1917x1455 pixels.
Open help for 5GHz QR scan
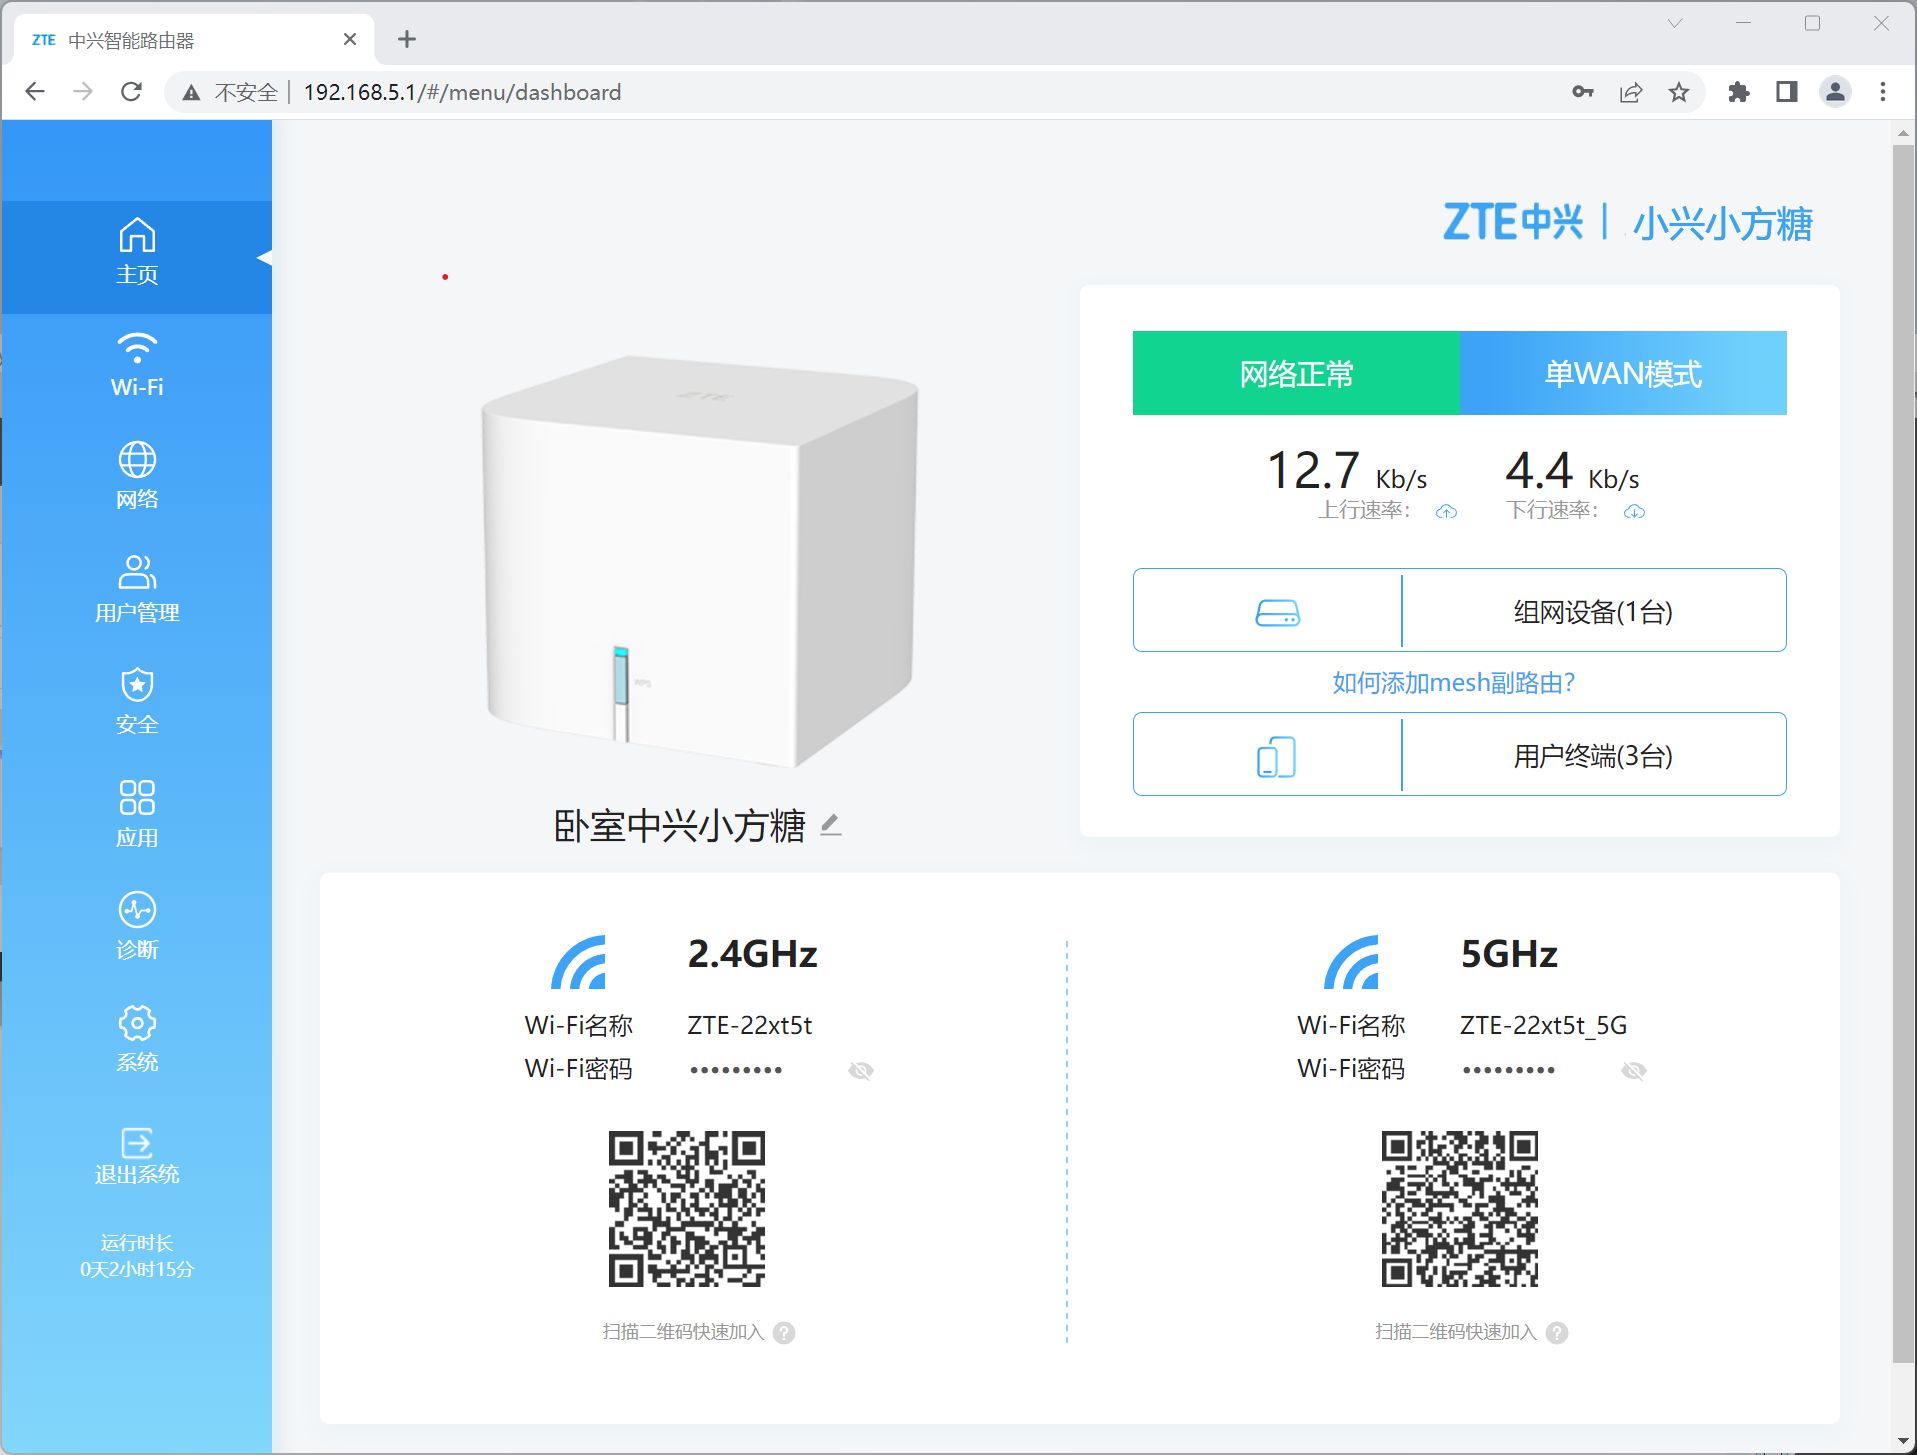point(1558,1332)
